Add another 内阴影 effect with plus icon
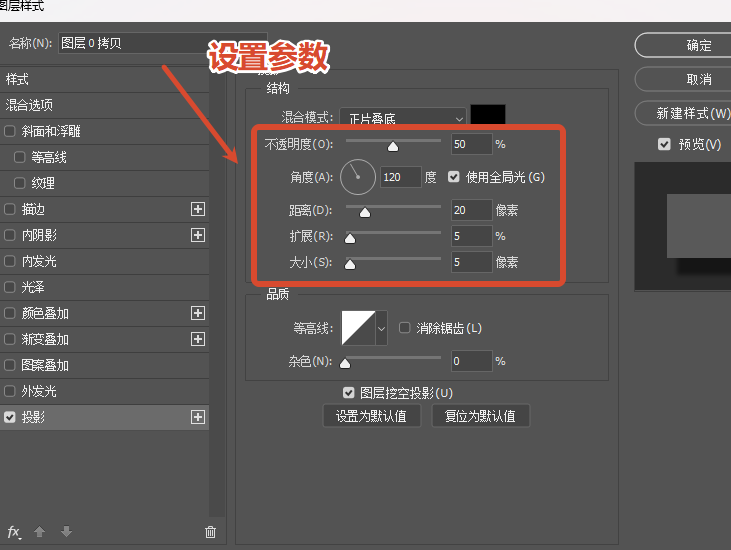Screen dimensions: 731x550 point(198,235)
